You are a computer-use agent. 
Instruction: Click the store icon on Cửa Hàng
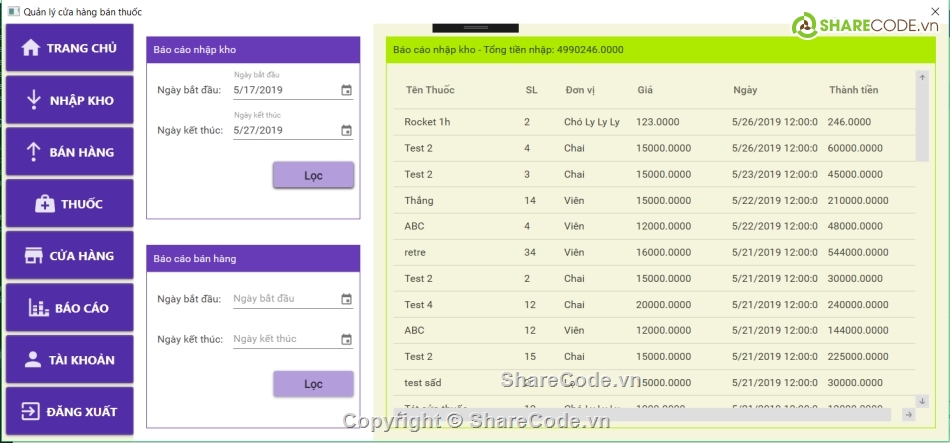(x=33, y=256)
